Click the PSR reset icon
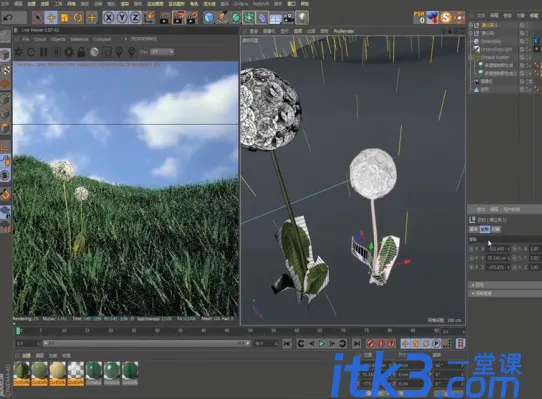 coord(419,17)
